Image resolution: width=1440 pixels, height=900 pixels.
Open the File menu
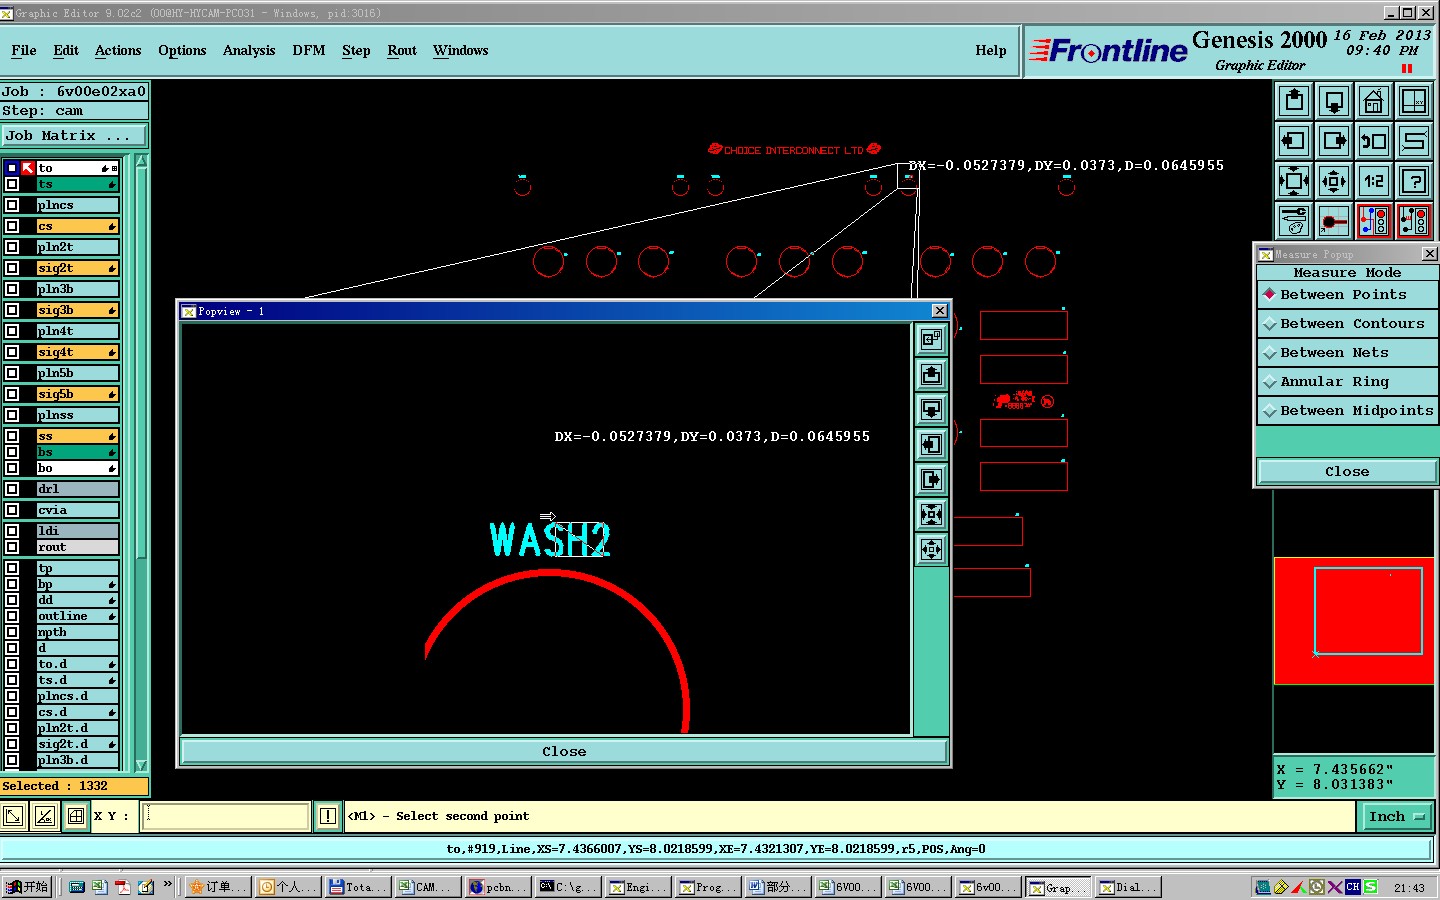[24, 51]
